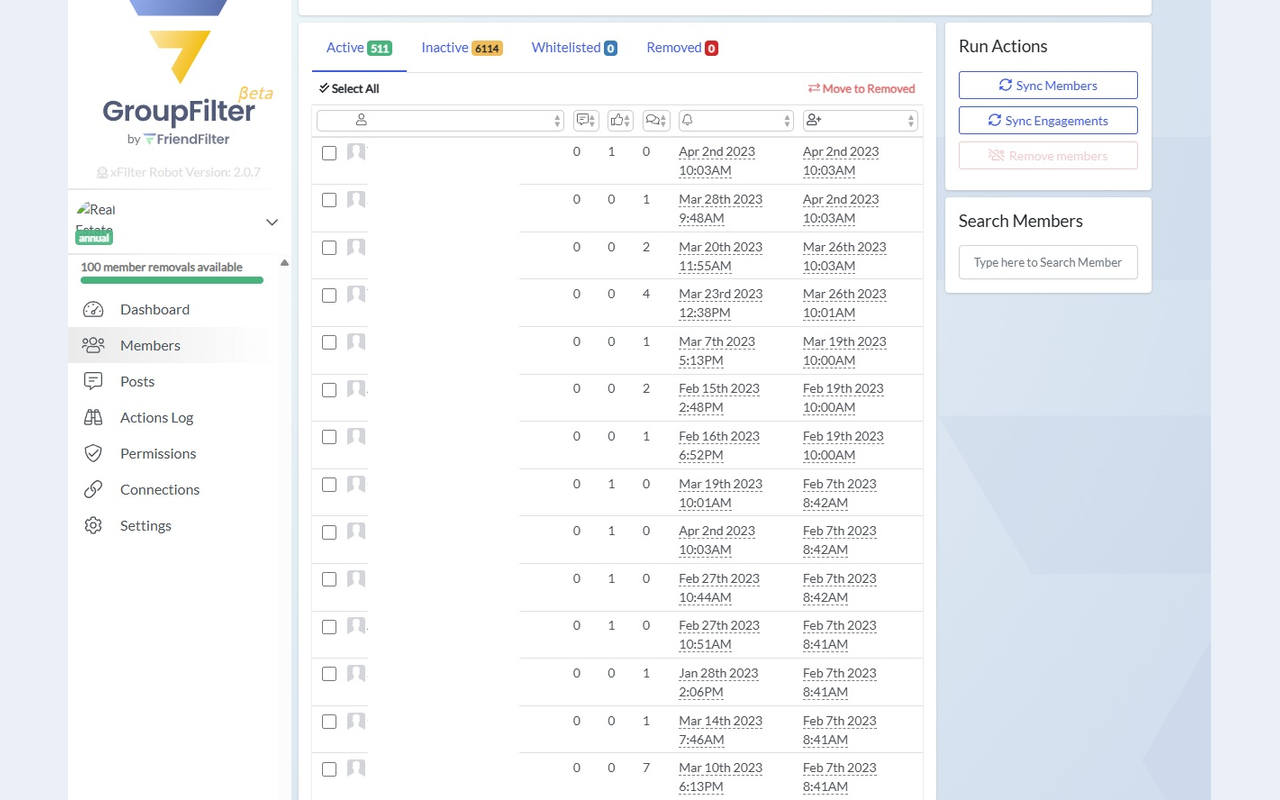Open the Removed tab
Screen dimensions: 1280x800
682,47
